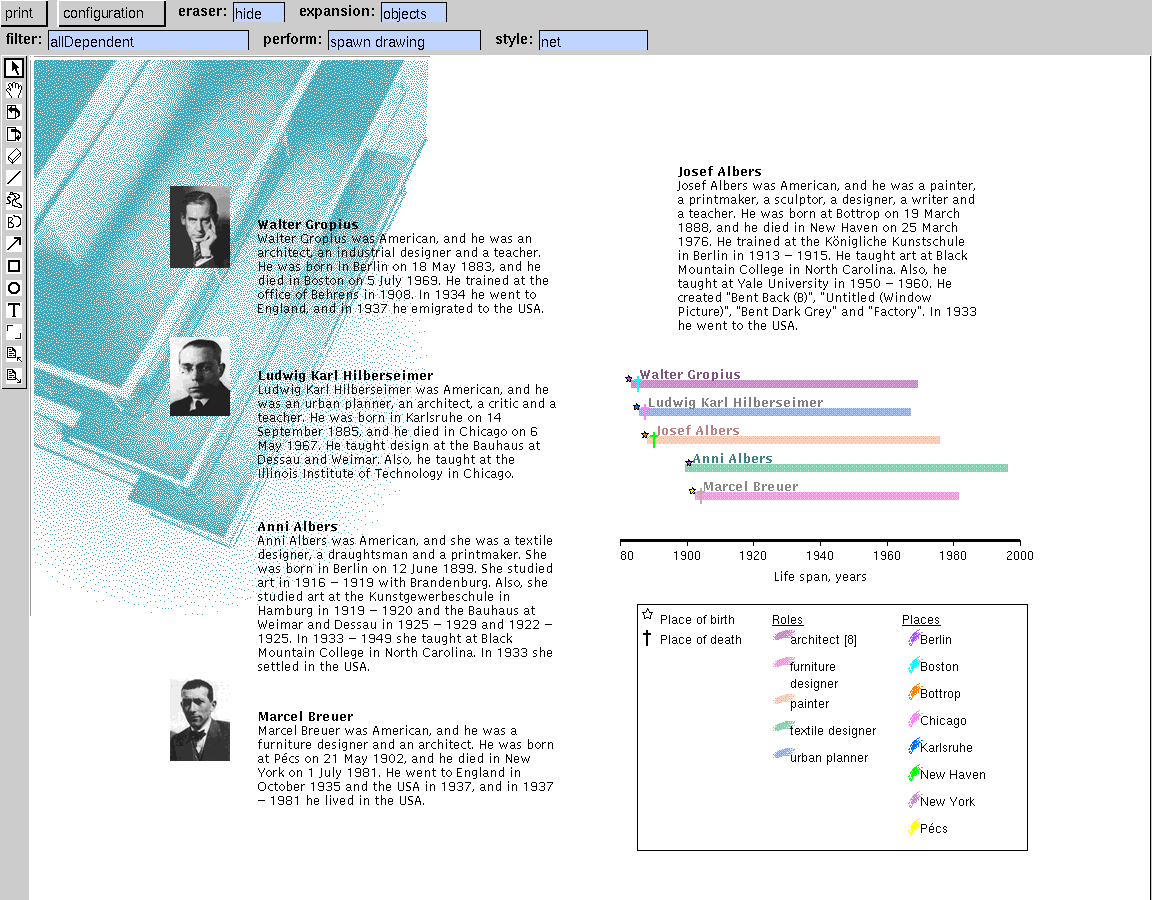Select the straight line tool

[x=14, y=179]
